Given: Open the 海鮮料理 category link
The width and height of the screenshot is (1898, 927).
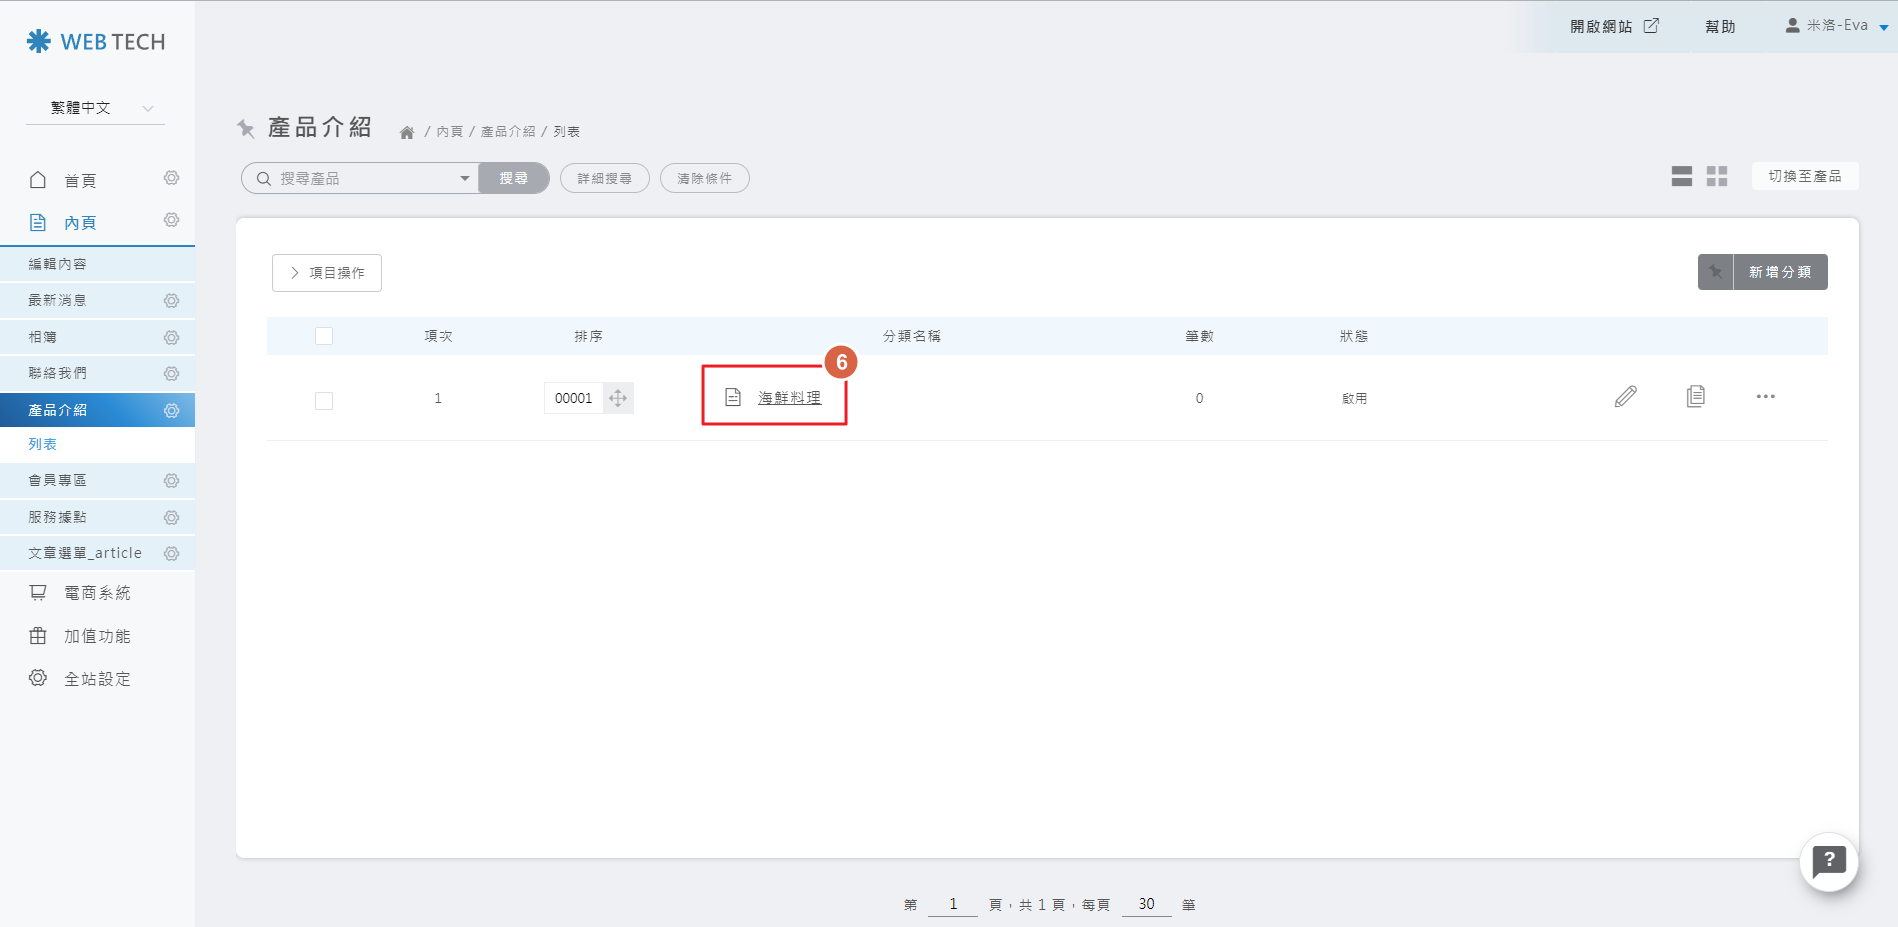Looking at the screenshot, I should click(789, 398).
